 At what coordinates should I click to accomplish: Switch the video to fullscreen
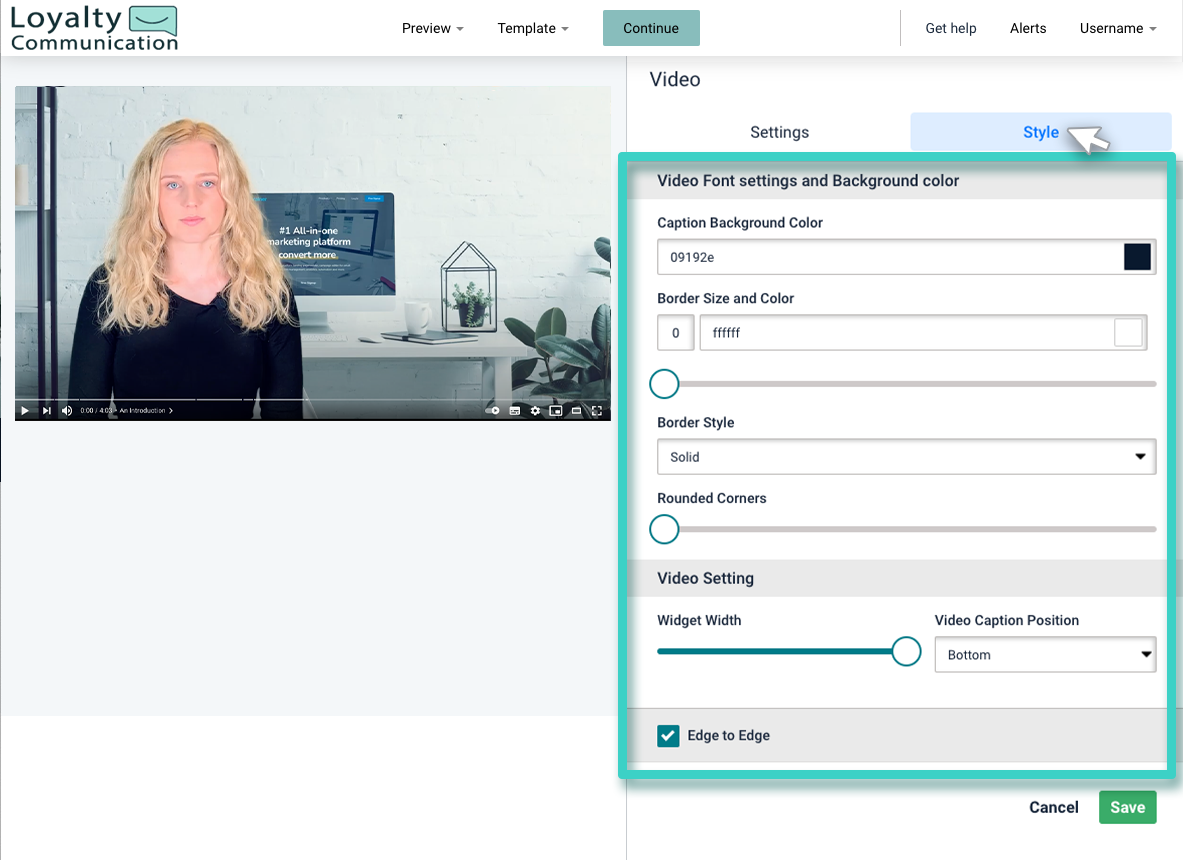(597, 410)
